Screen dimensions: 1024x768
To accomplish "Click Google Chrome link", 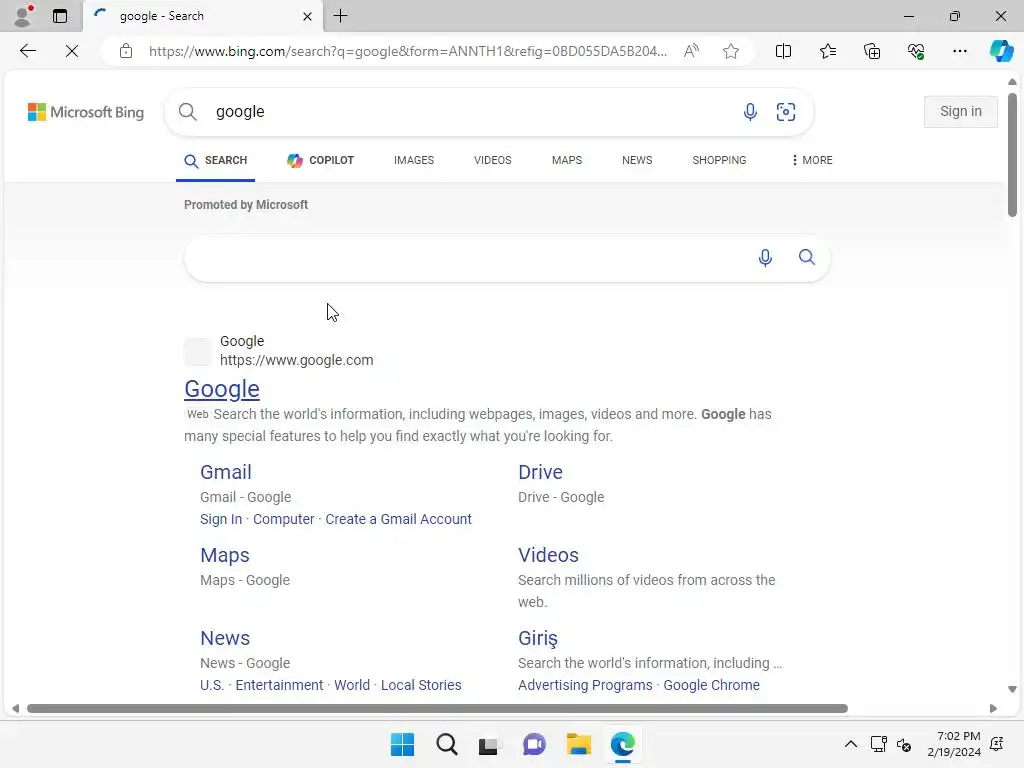I will [711, 685].
